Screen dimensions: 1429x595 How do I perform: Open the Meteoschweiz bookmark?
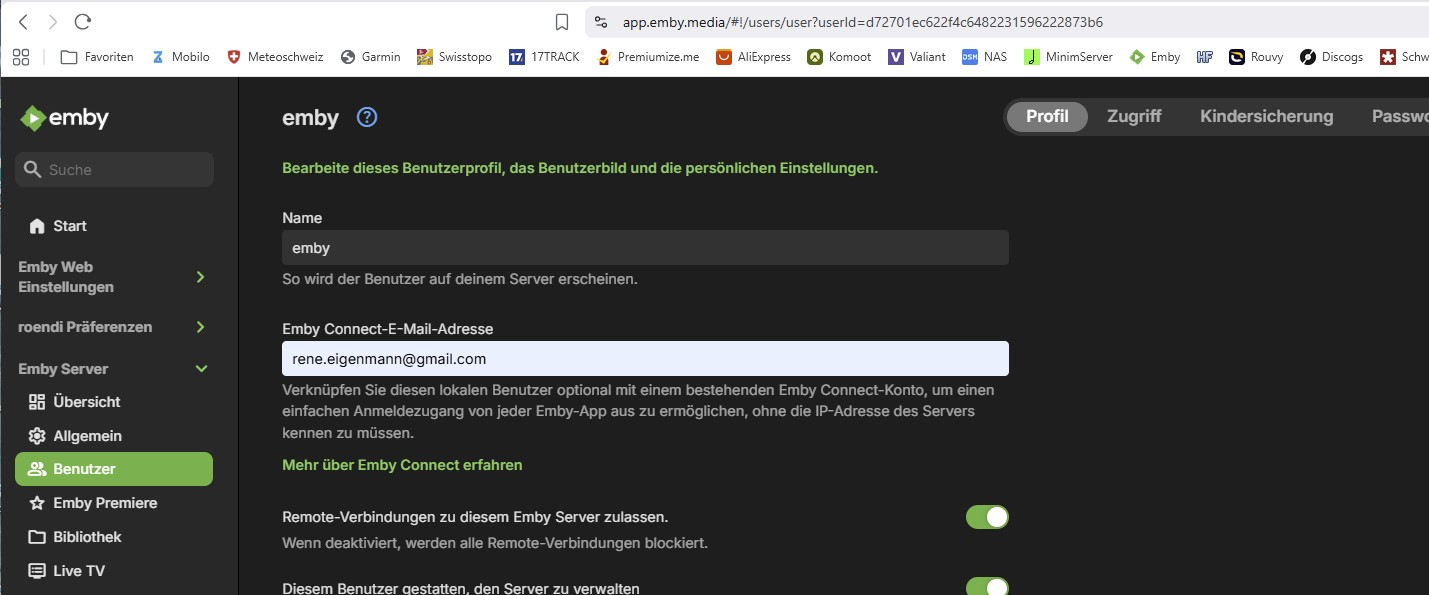pos(275,57)
